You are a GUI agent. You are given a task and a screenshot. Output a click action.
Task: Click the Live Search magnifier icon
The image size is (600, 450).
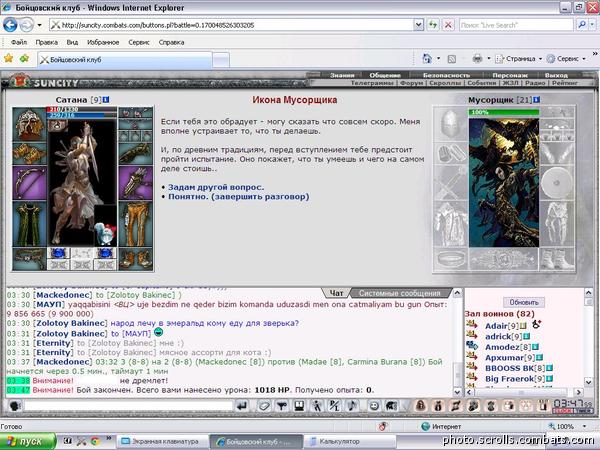(x=582, y=25)
